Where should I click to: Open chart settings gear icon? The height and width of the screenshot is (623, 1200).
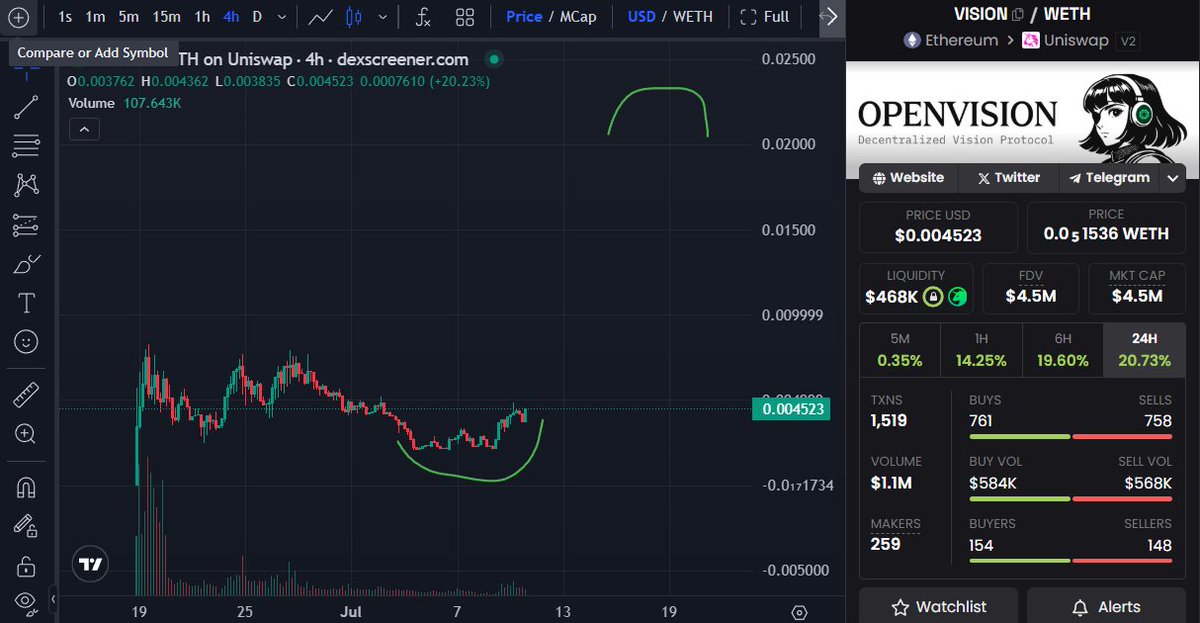799,612
